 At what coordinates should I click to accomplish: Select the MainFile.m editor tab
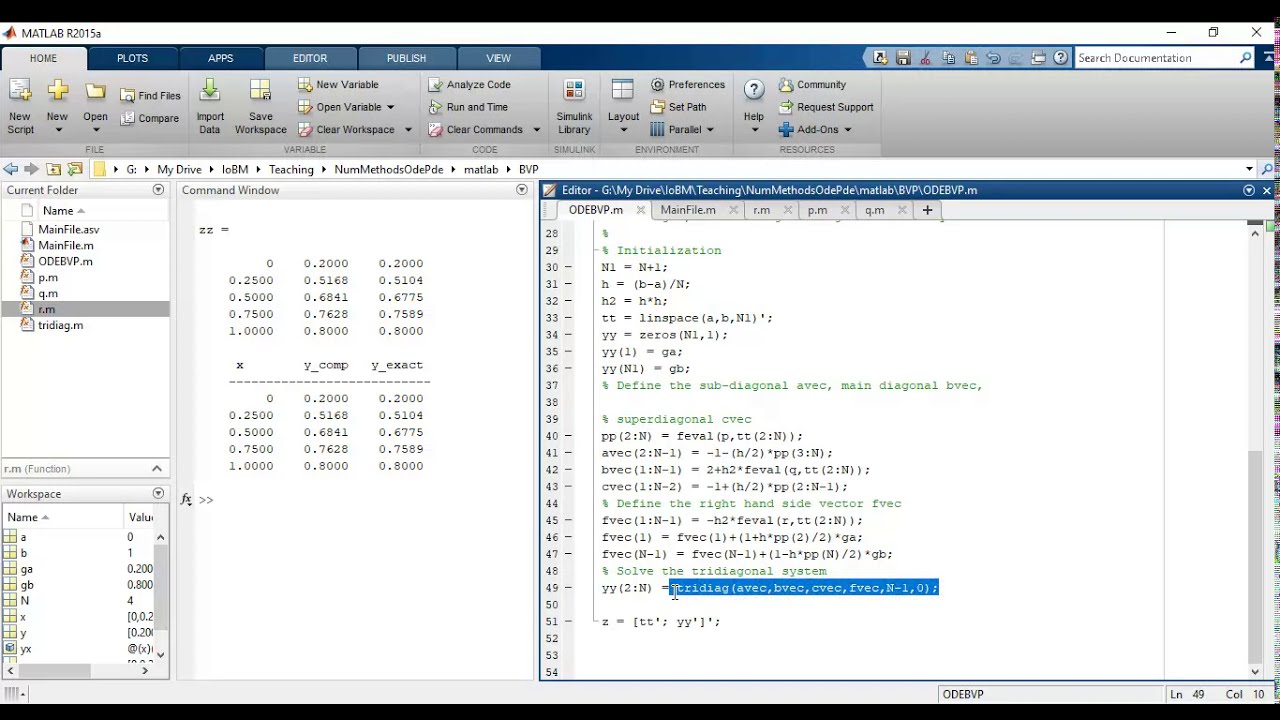coord(688,210)
